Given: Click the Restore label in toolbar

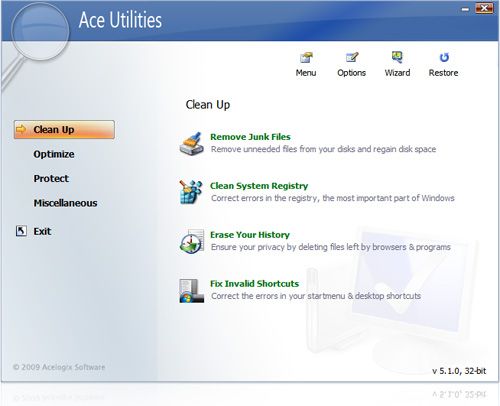Looking at the screenshot, I should [443, 73].
